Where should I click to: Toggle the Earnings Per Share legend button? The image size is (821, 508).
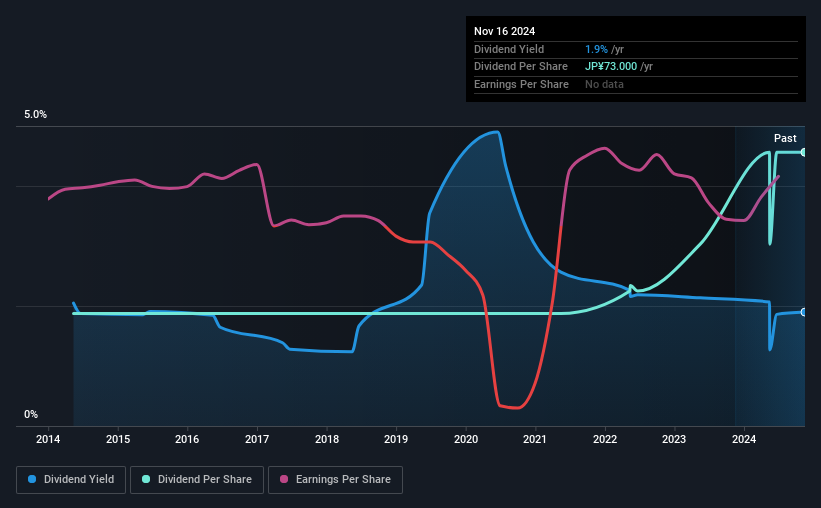[335, 480]
